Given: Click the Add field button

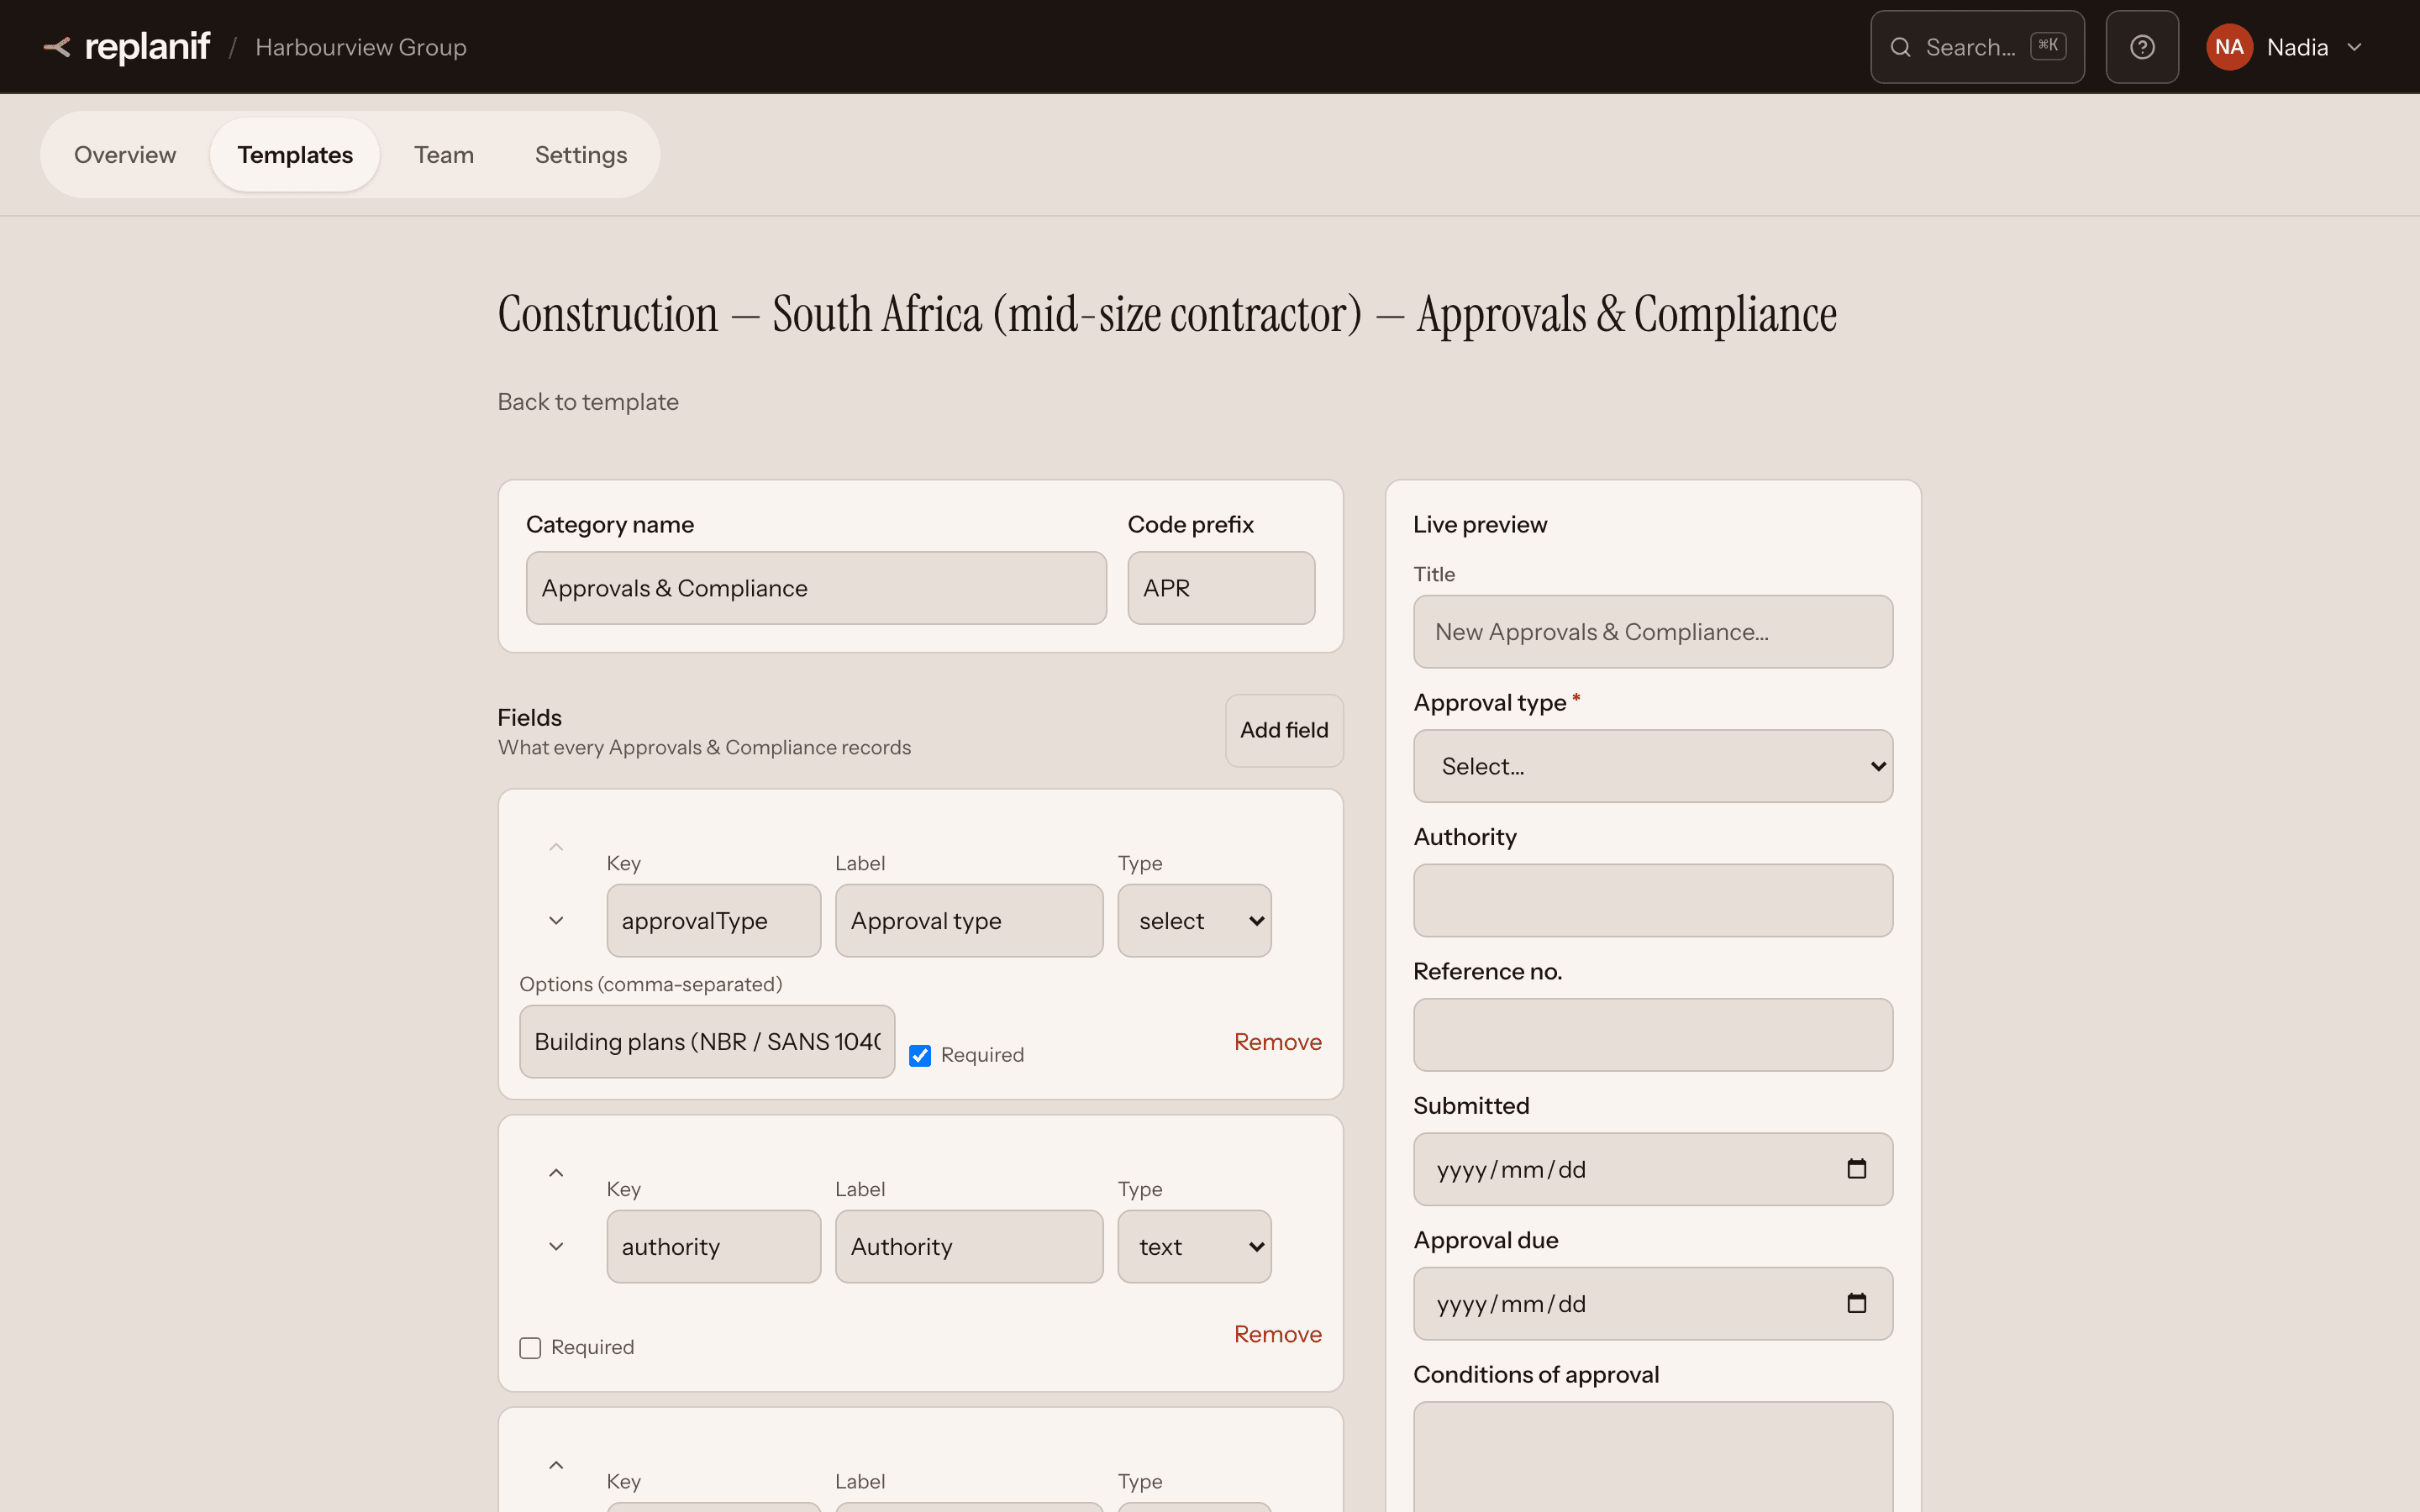Looking at the screenshot, I should pos(1284,730).
